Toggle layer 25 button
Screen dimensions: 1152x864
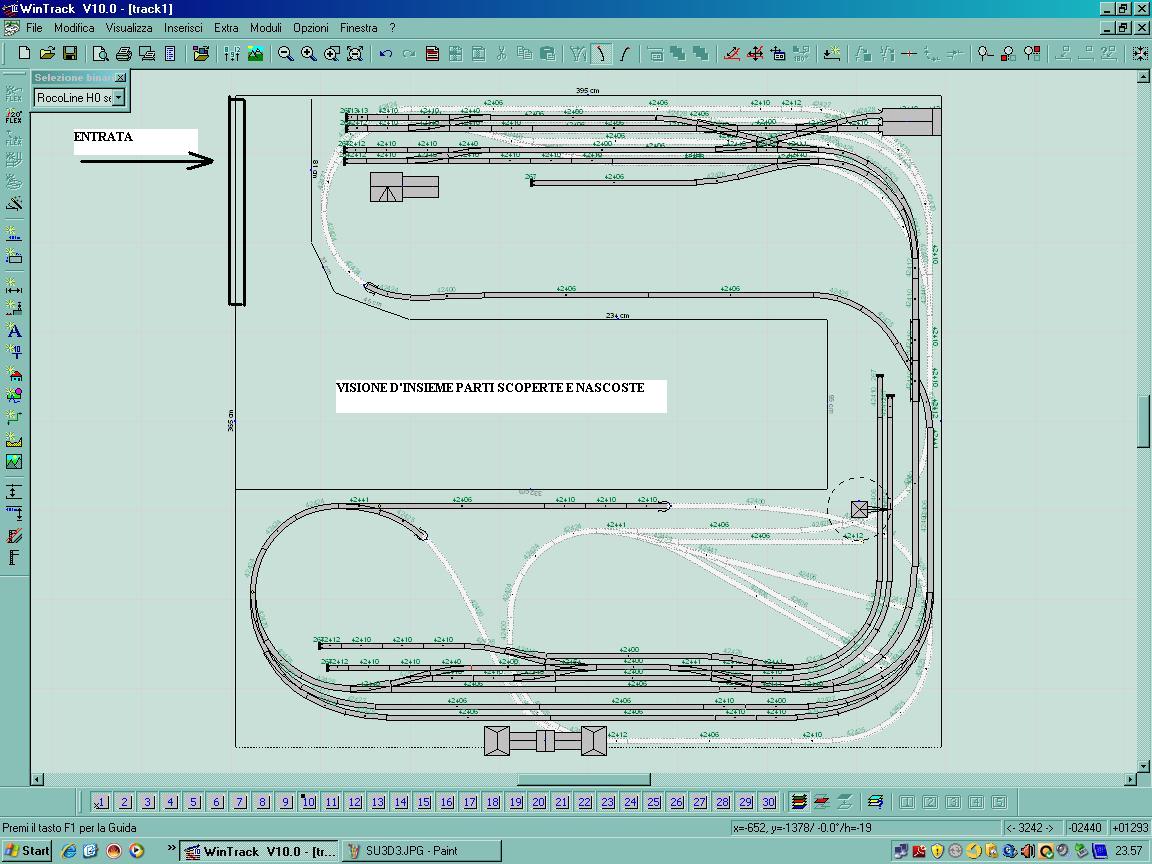[x=654, y=802]
